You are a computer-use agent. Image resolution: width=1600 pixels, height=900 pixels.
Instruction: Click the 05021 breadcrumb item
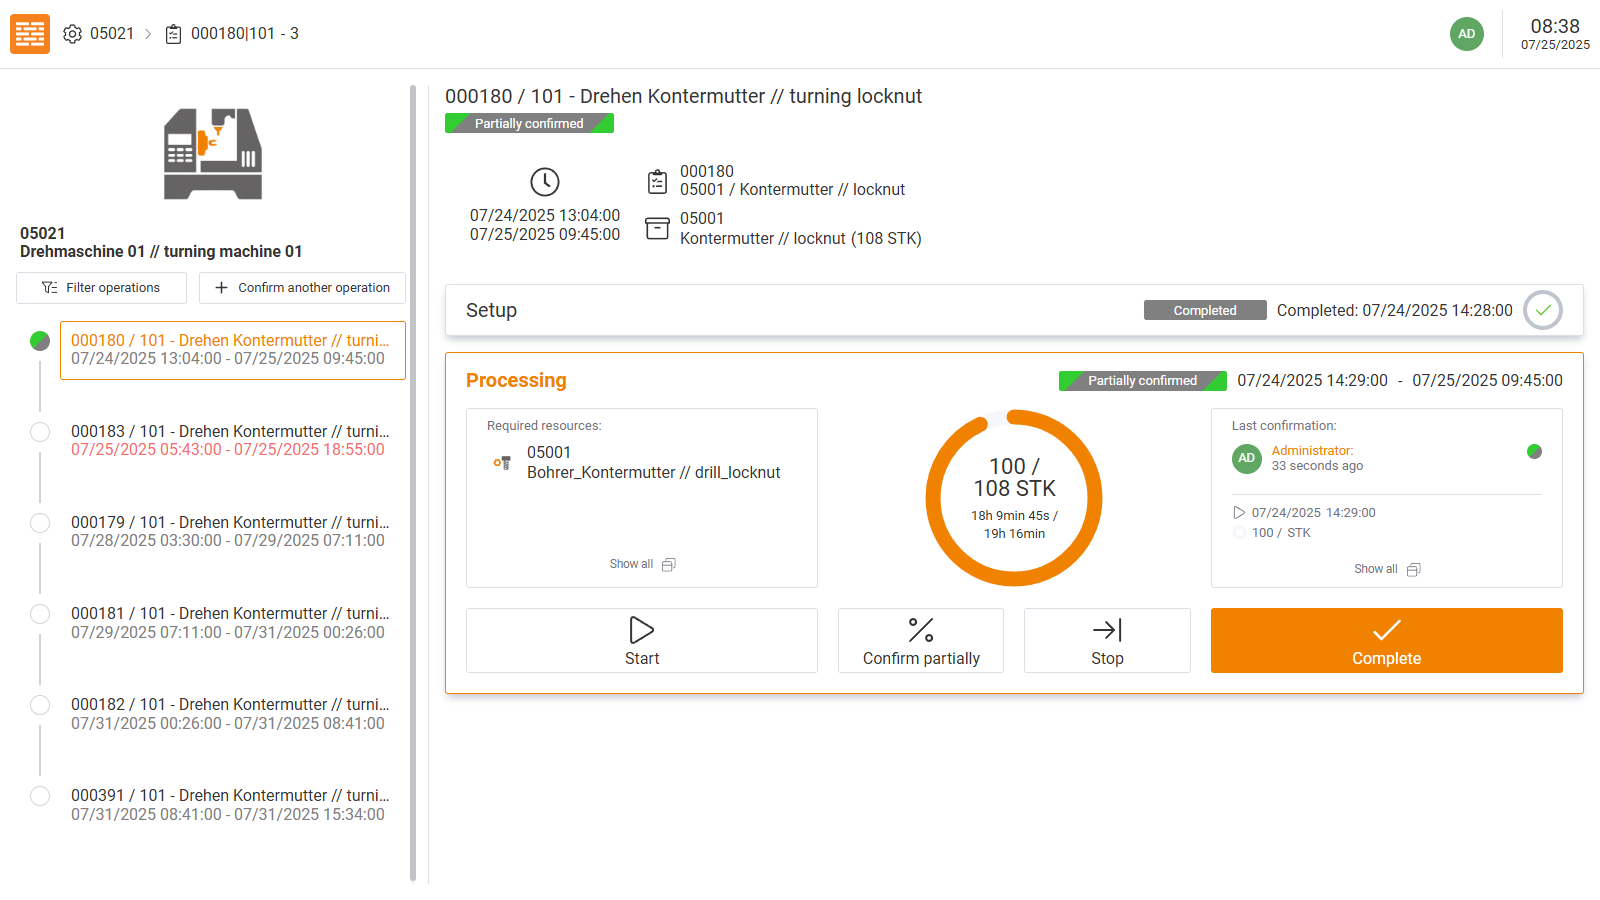click(x=111, y=34)
